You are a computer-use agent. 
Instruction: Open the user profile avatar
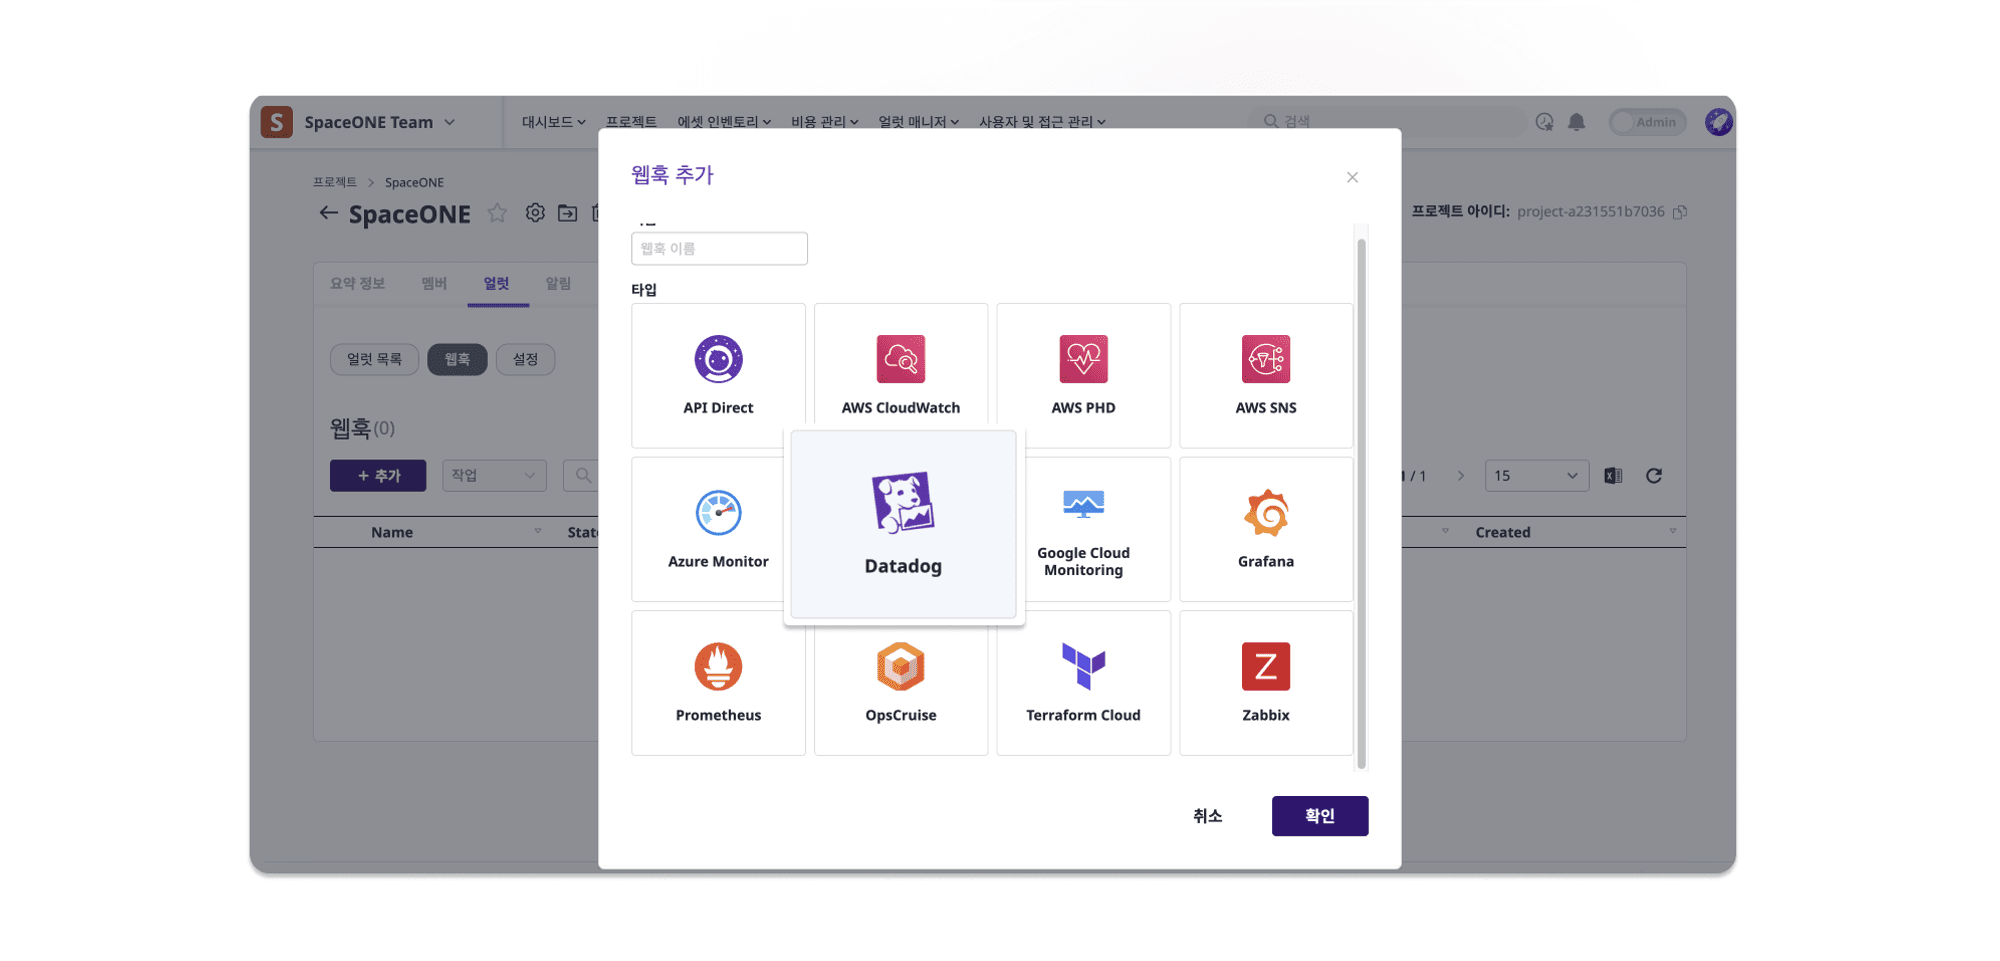1718,122
